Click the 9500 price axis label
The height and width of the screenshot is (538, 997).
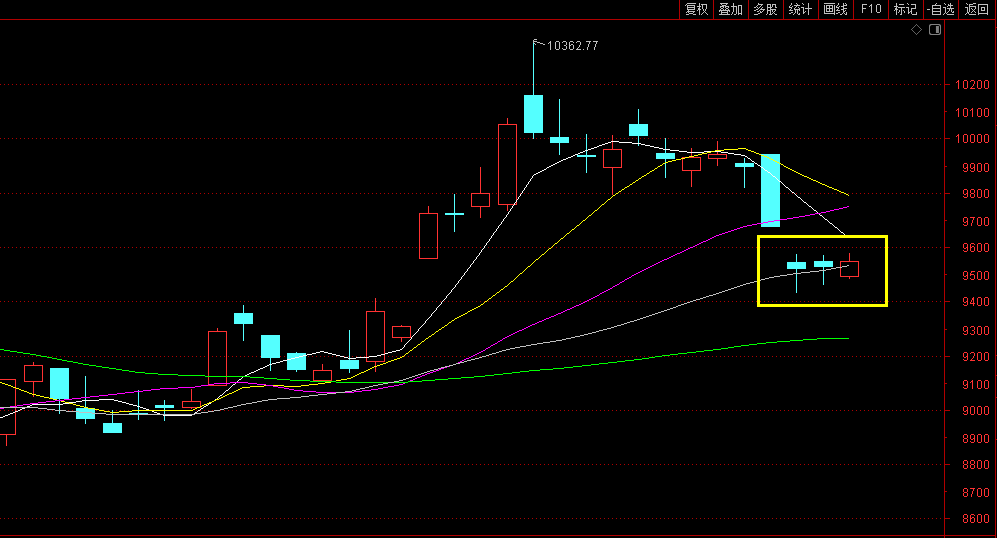tap(975, 275)
